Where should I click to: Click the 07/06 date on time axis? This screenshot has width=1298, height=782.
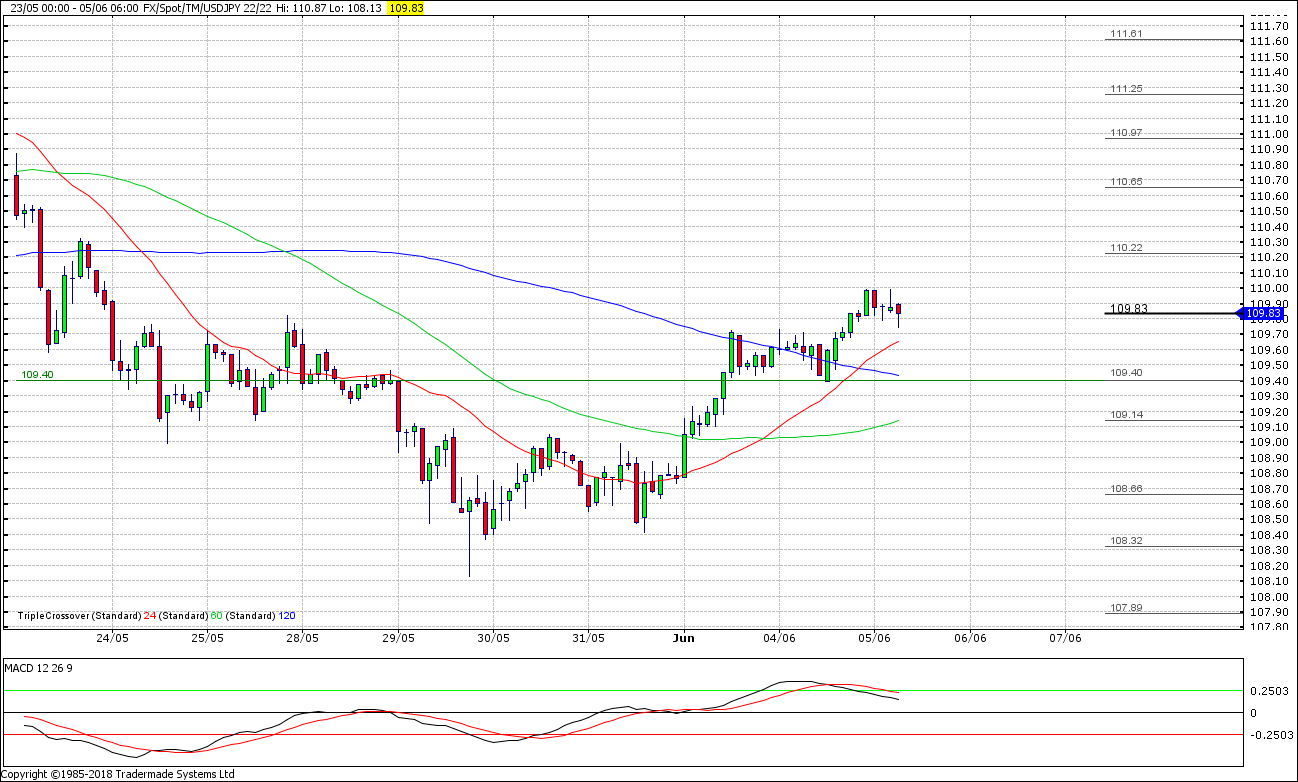[x=1065, y=638]
